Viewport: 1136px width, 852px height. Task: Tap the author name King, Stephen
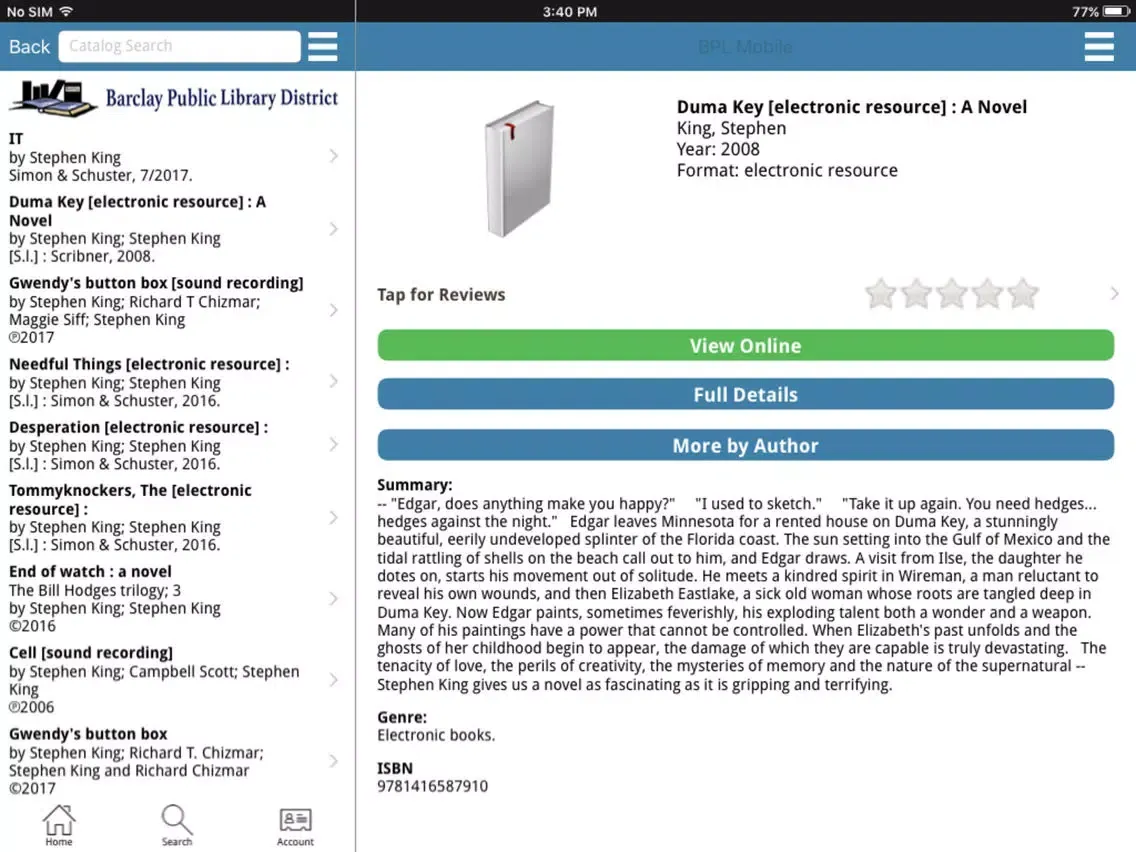[x=731, y=128]
